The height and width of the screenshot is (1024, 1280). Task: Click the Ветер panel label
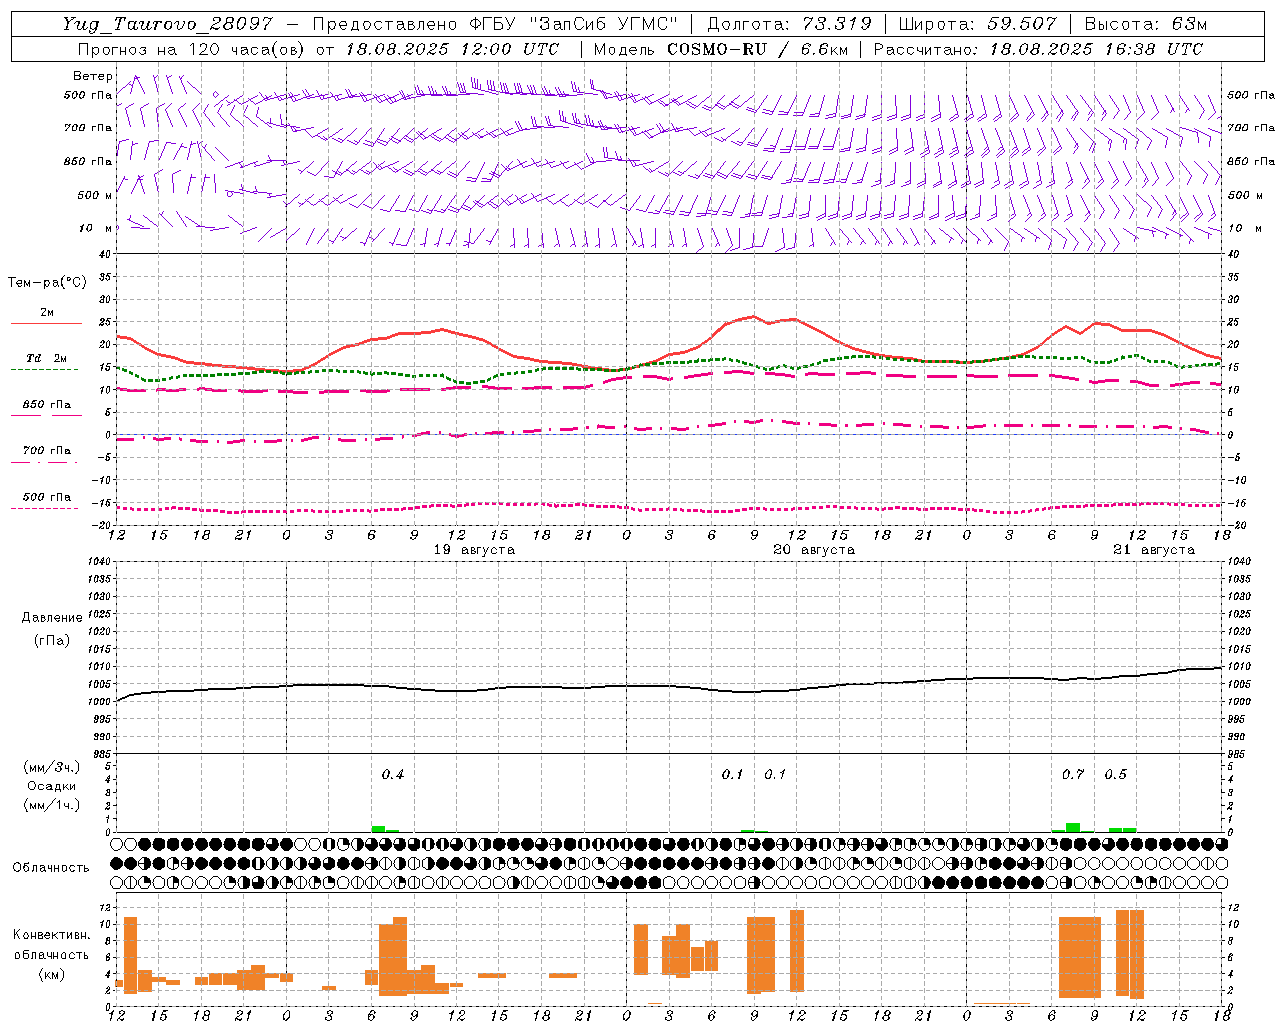93,76
